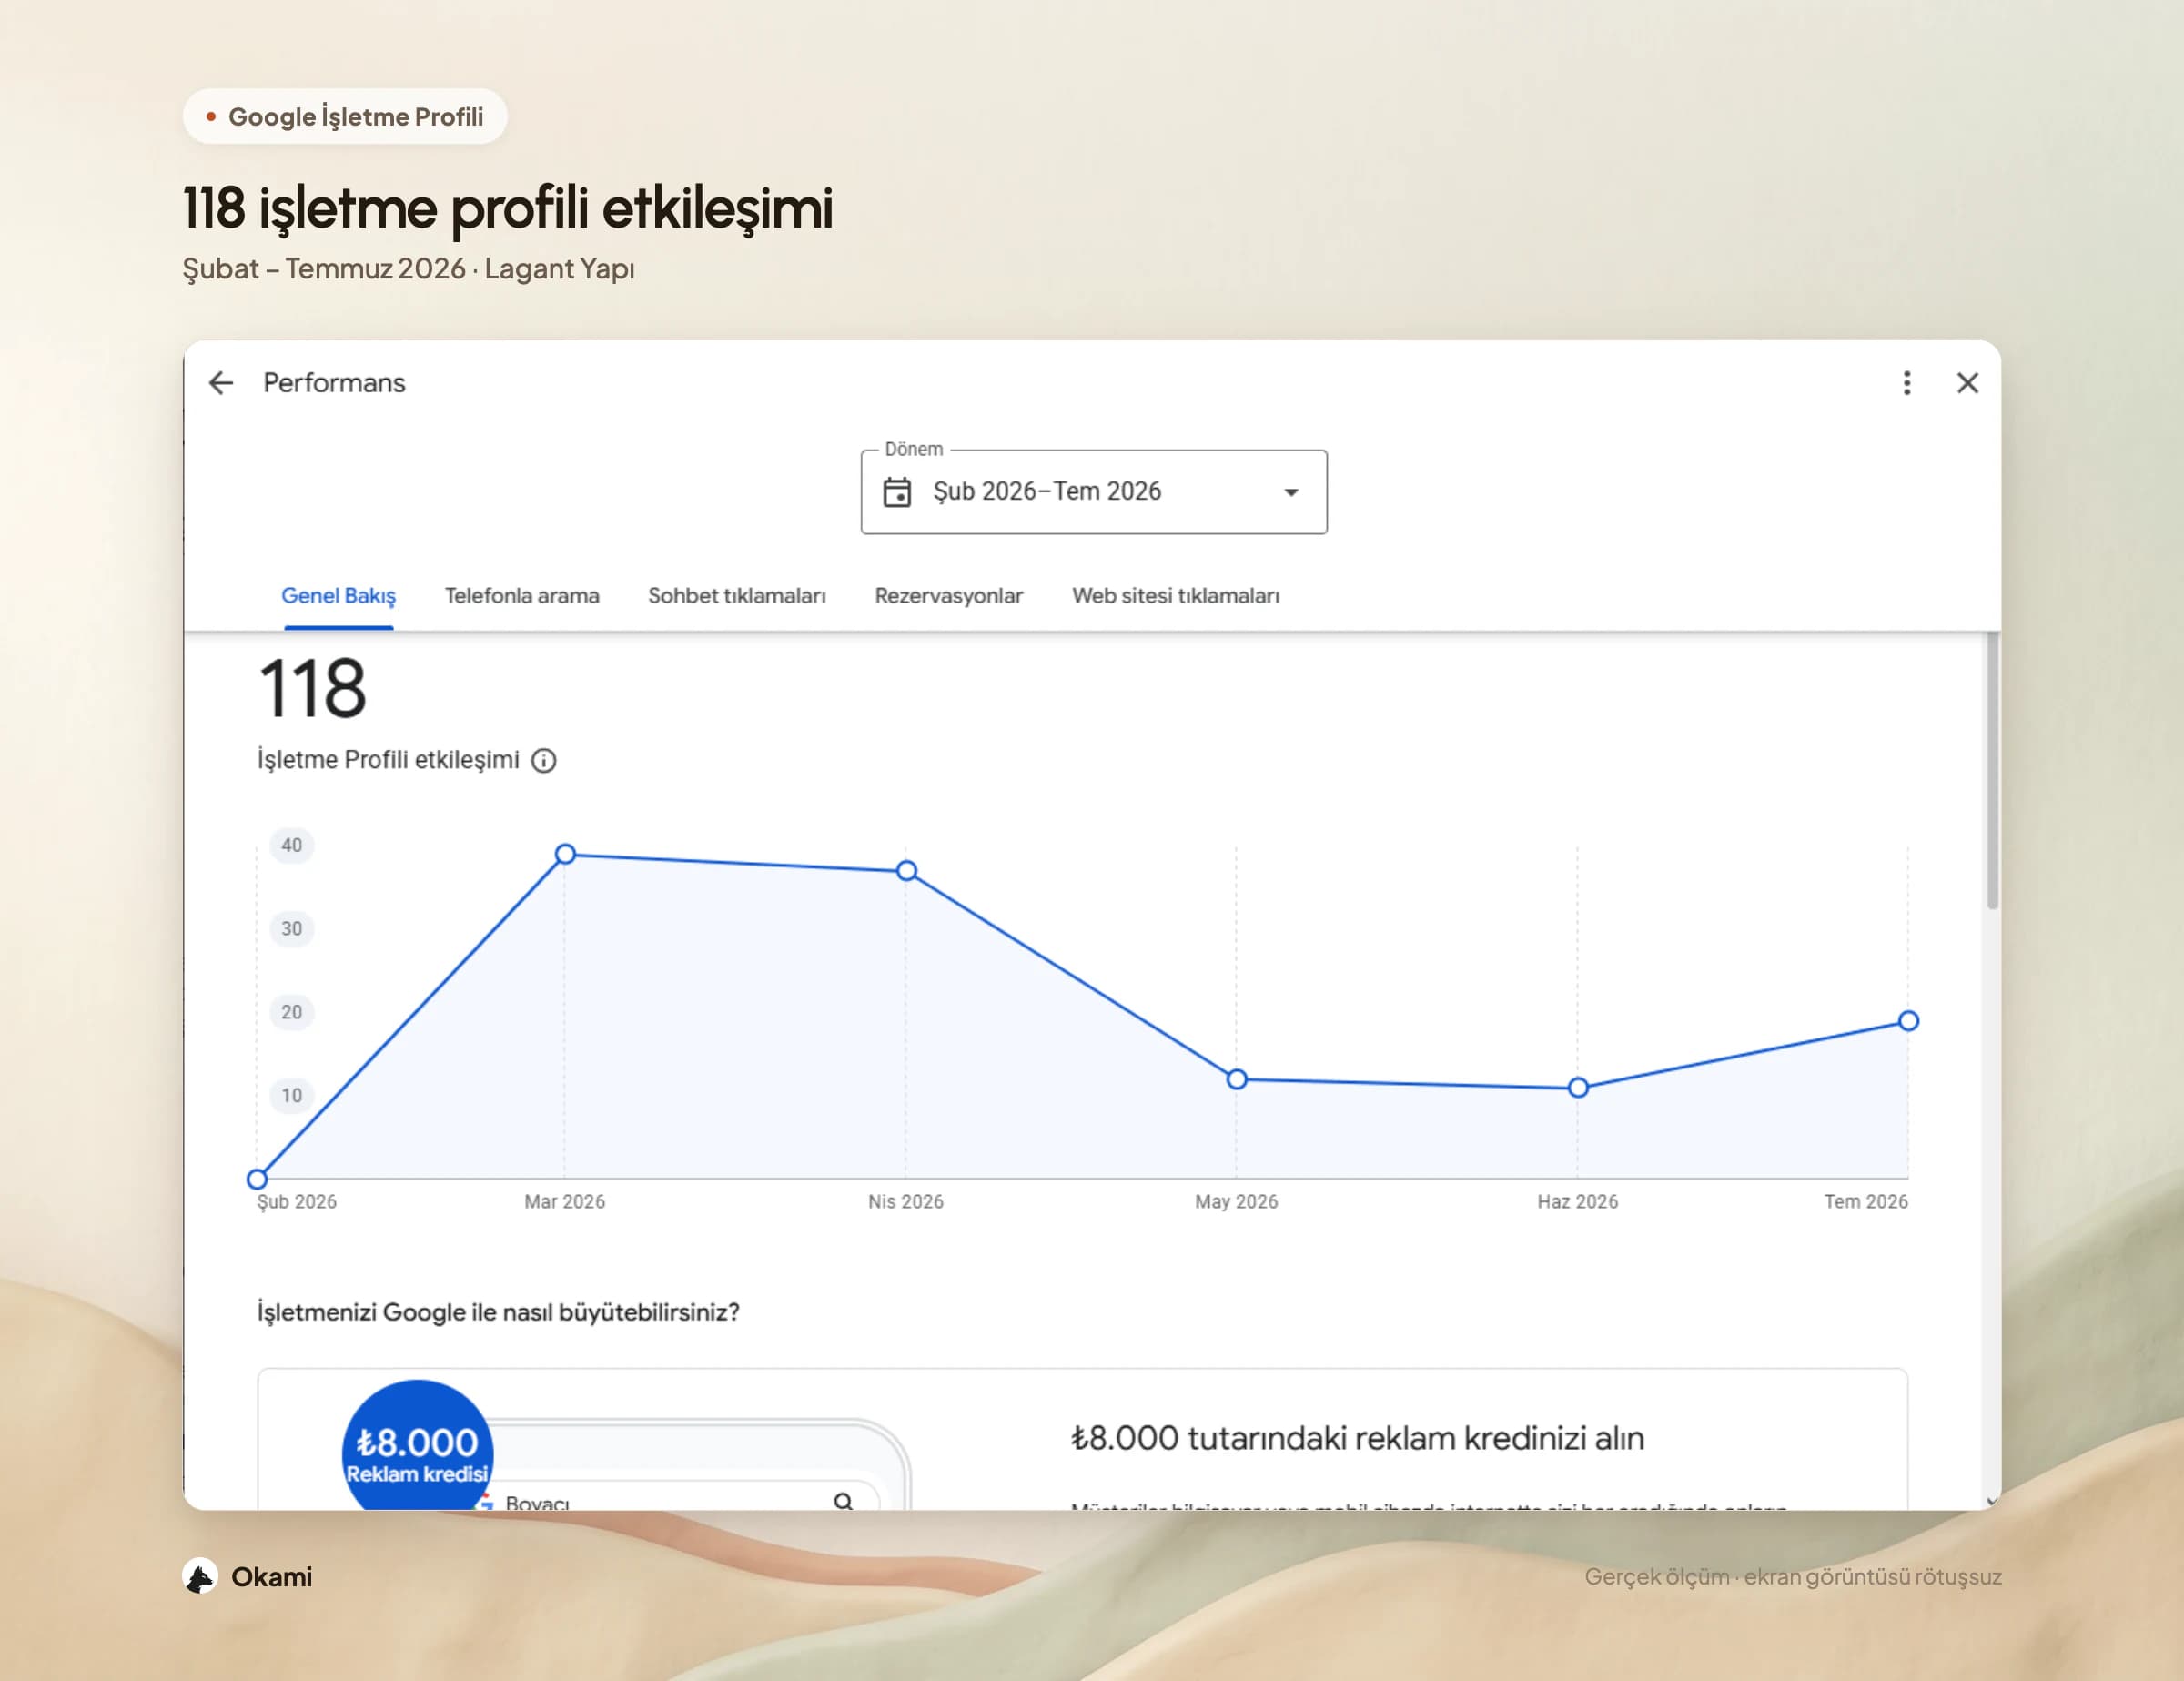Viewport: 2184px width, 1681px height.
Task: Expand the Dönem period dropdown arrow
Action: pos(1291,492)
